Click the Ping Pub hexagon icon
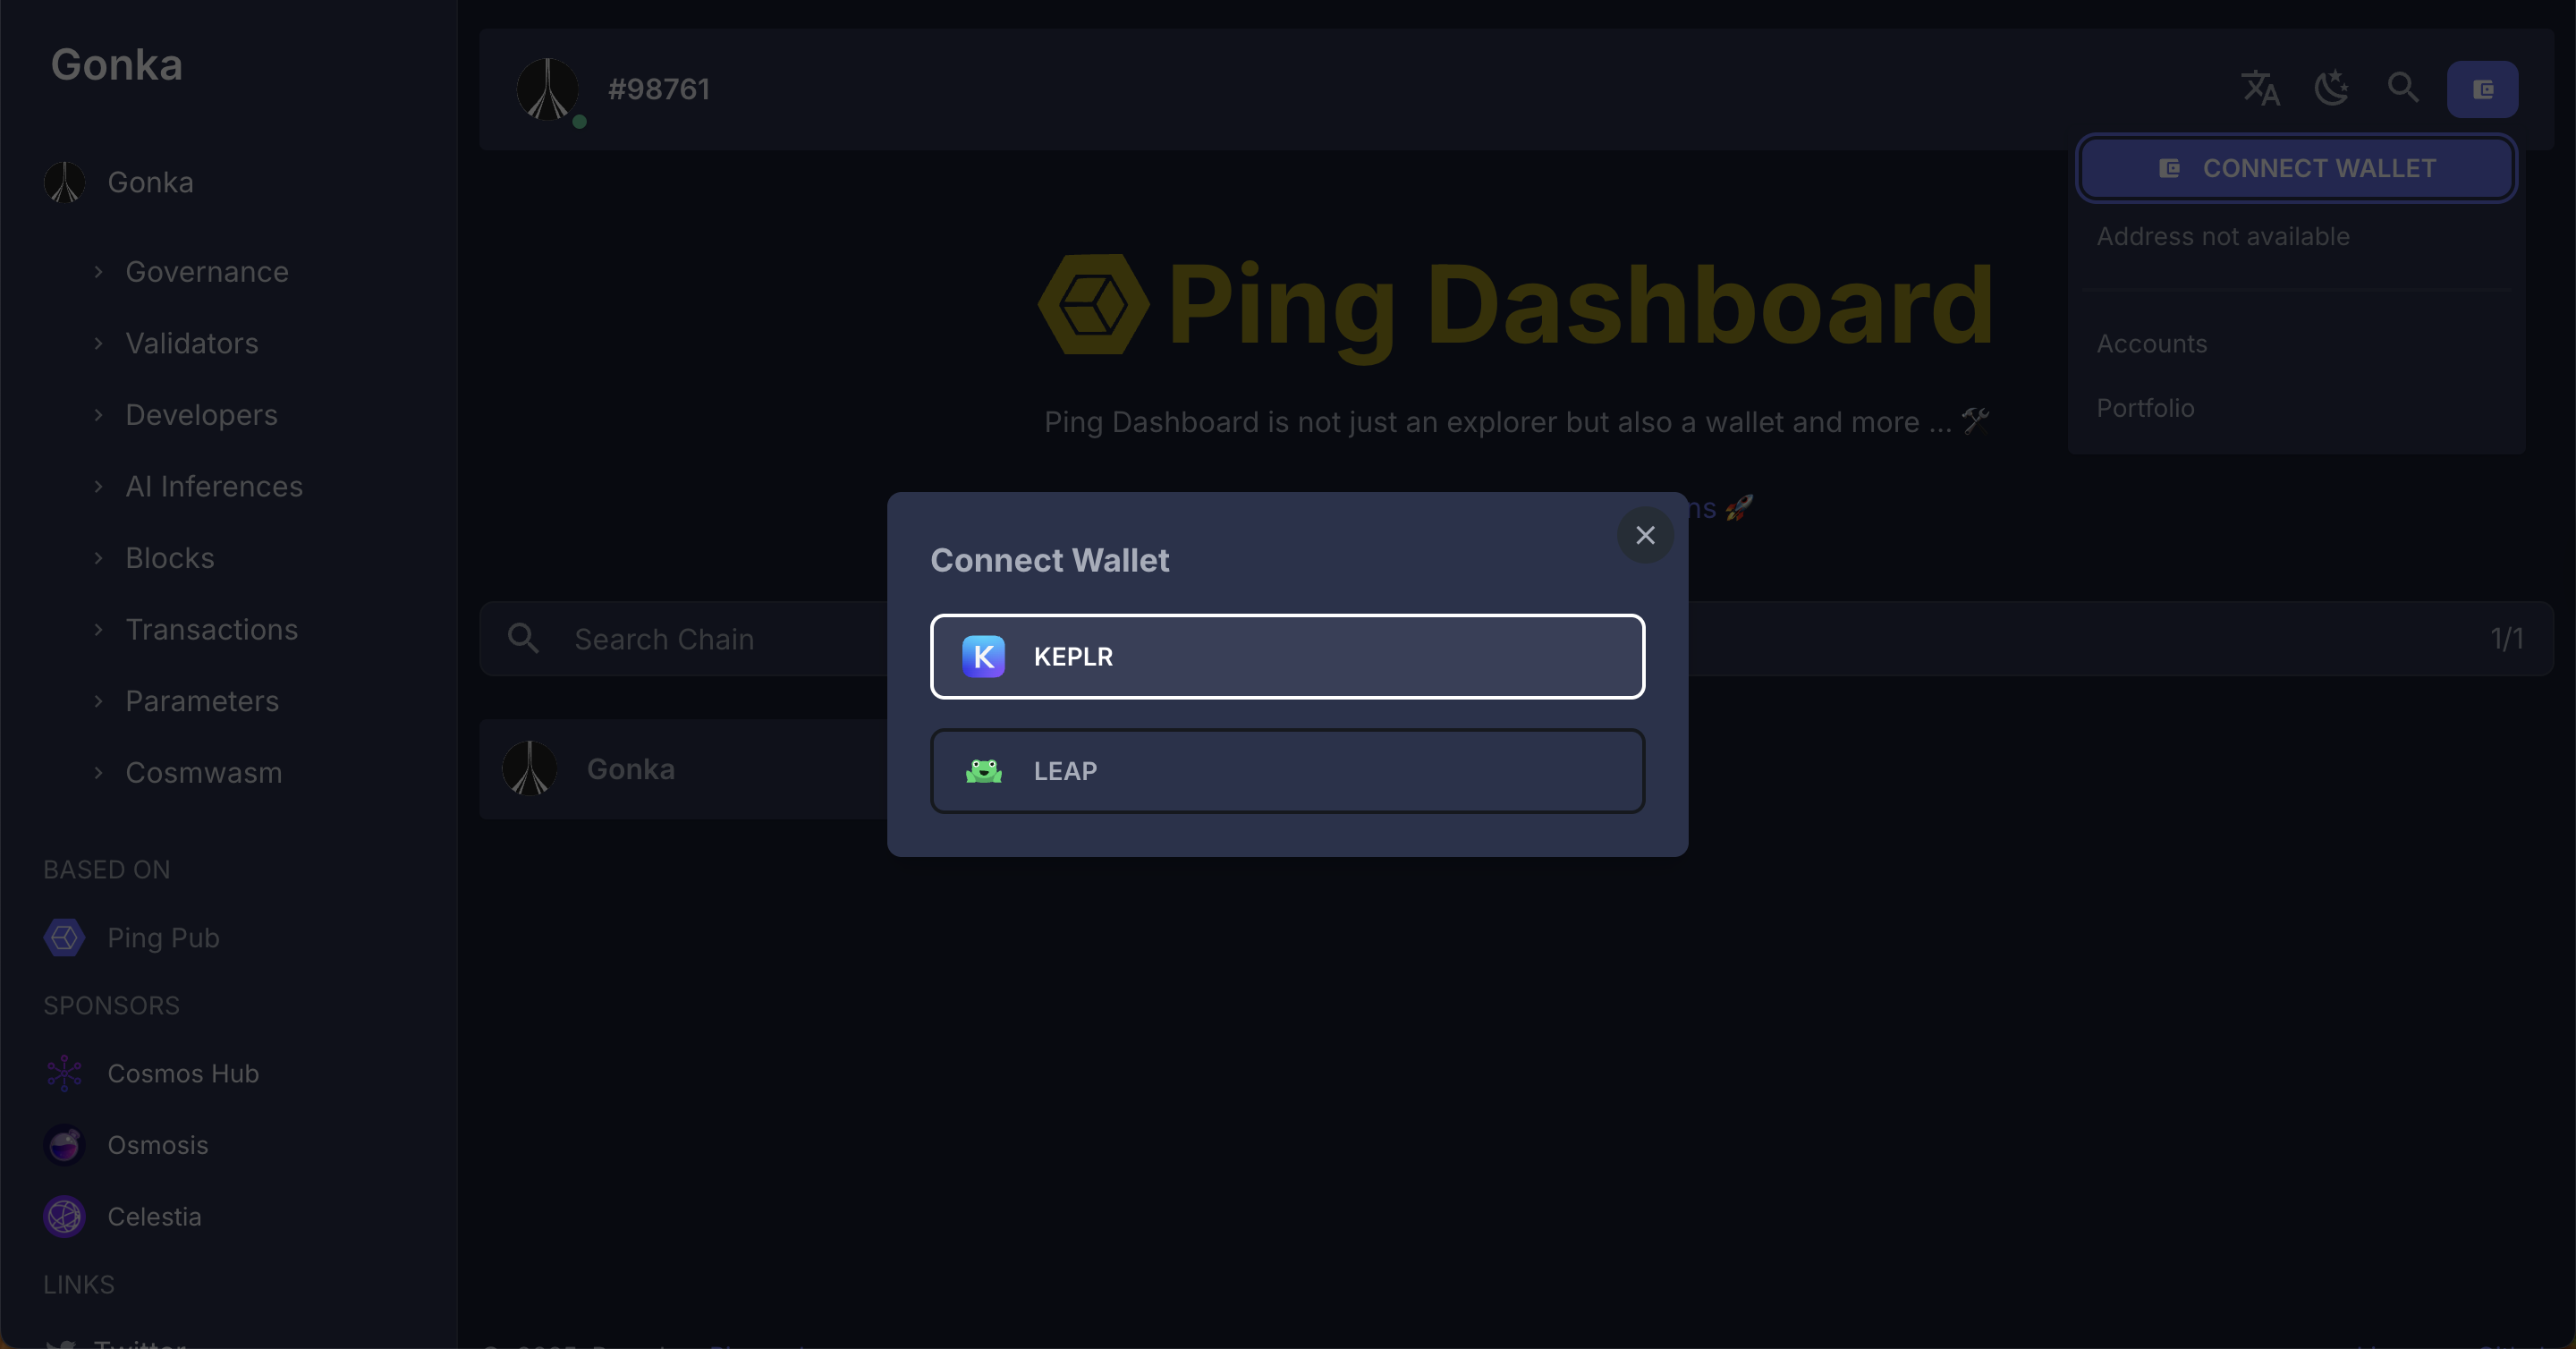The height and width of the screenshot is (1349, 2576). [x=65, y=938]
